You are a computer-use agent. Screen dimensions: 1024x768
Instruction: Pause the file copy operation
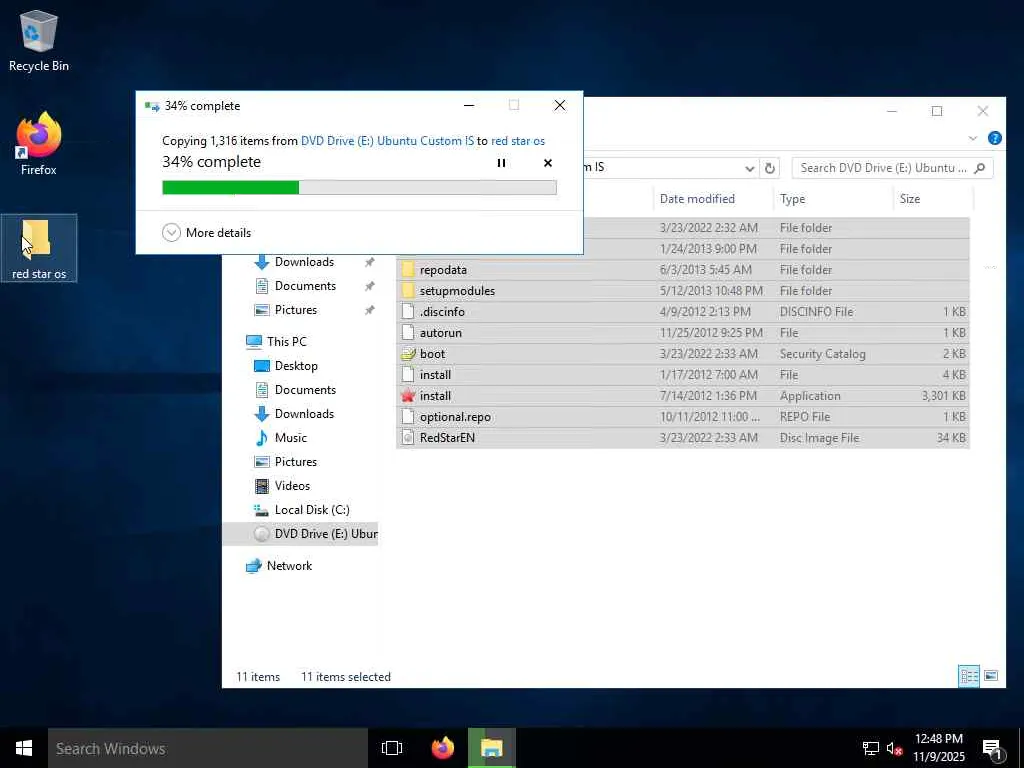501,163
